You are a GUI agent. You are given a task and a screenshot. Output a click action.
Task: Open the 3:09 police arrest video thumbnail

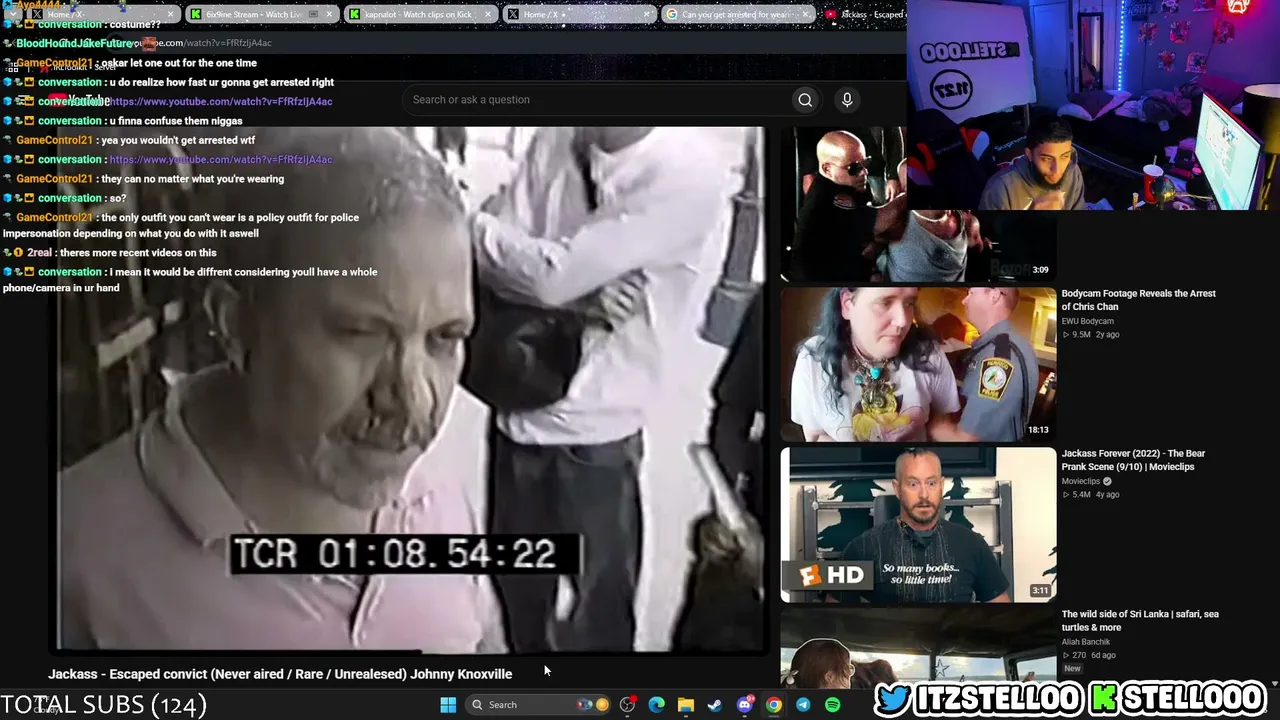click(918, 205)
